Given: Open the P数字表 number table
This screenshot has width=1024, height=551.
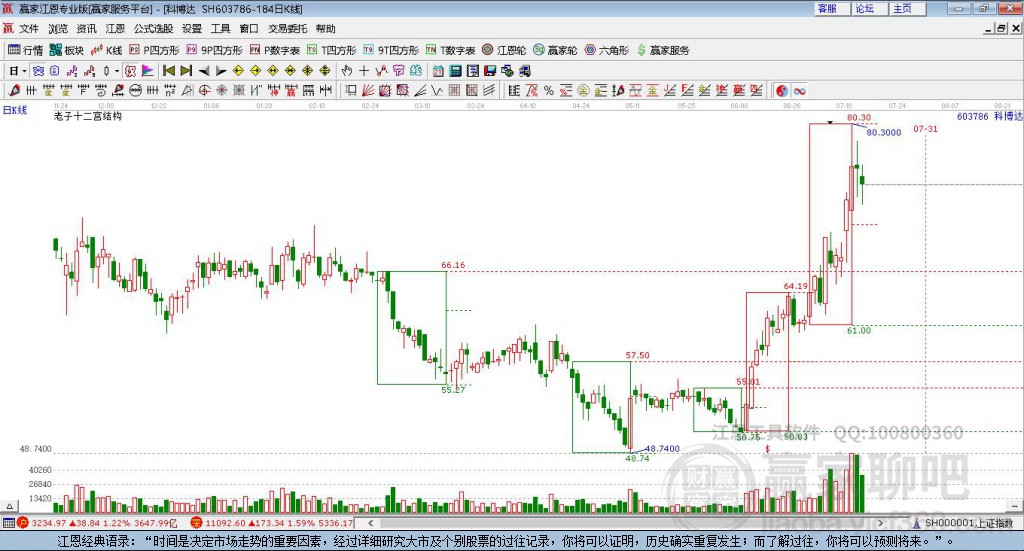Looking at the screenshot, I should coord(275,50).
